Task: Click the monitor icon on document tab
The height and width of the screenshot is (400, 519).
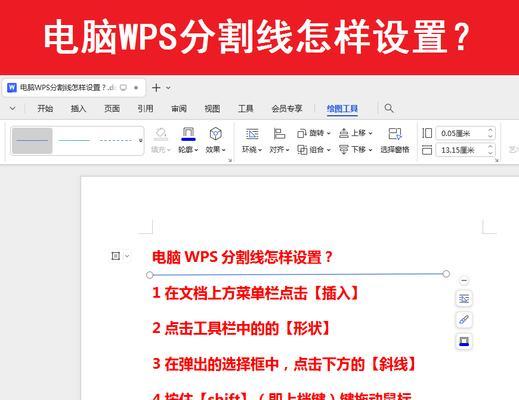Action: pos(124,88)
